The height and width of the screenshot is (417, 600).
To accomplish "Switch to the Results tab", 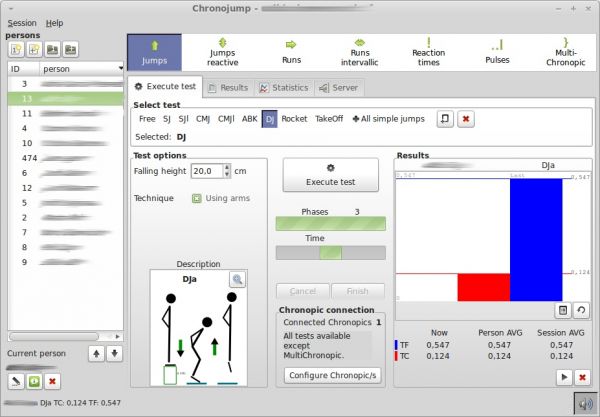I will 228,88.
